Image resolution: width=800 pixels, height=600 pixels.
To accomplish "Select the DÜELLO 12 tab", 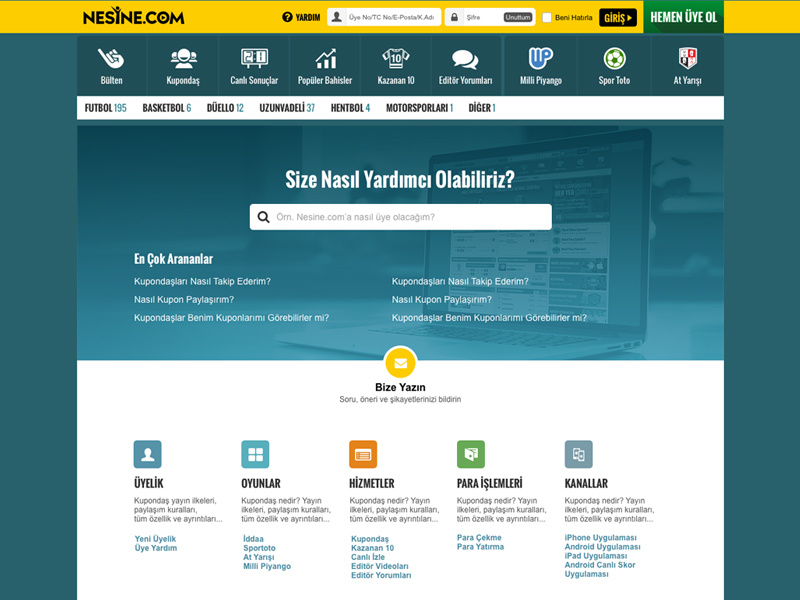I will [x=225, y=108].
